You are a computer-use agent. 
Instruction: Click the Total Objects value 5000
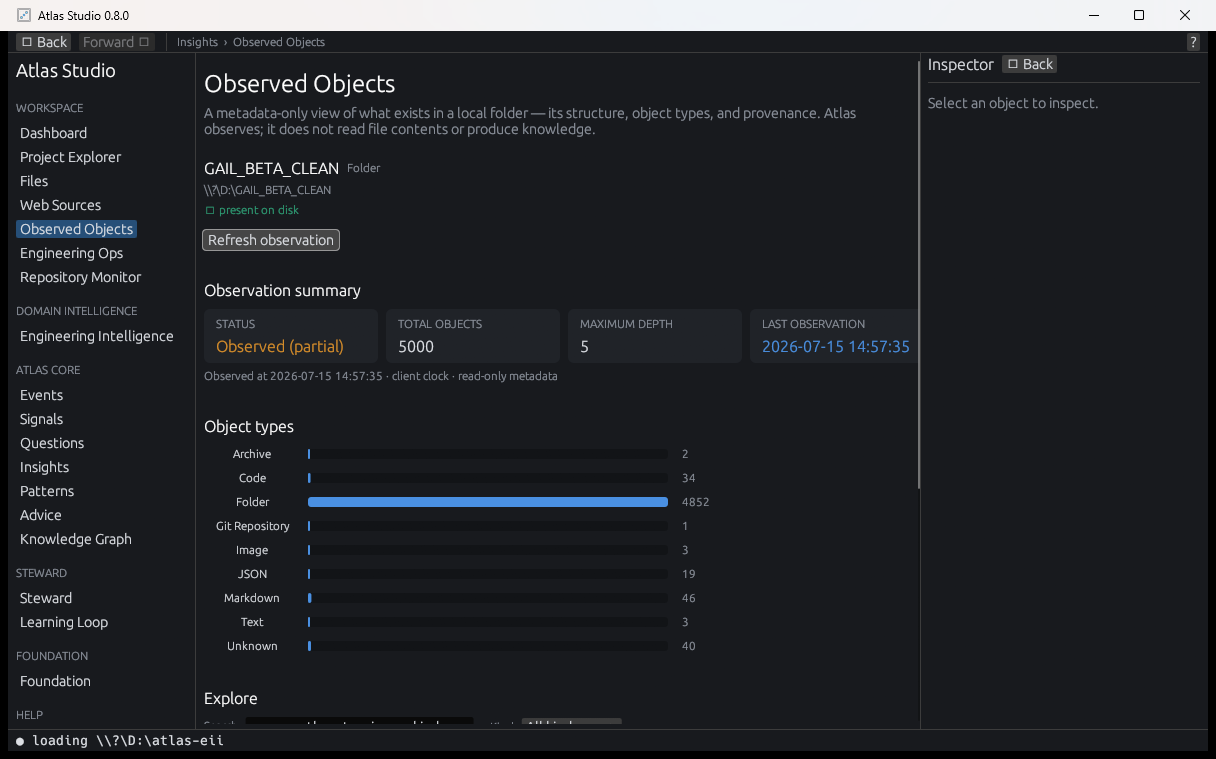click(416, 346)
